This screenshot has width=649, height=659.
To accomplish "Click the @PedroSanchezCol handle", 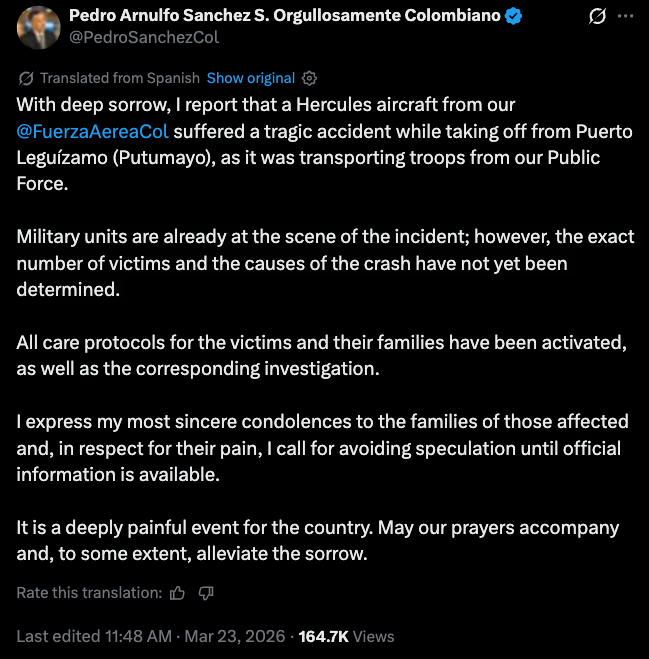I will 143,38.
